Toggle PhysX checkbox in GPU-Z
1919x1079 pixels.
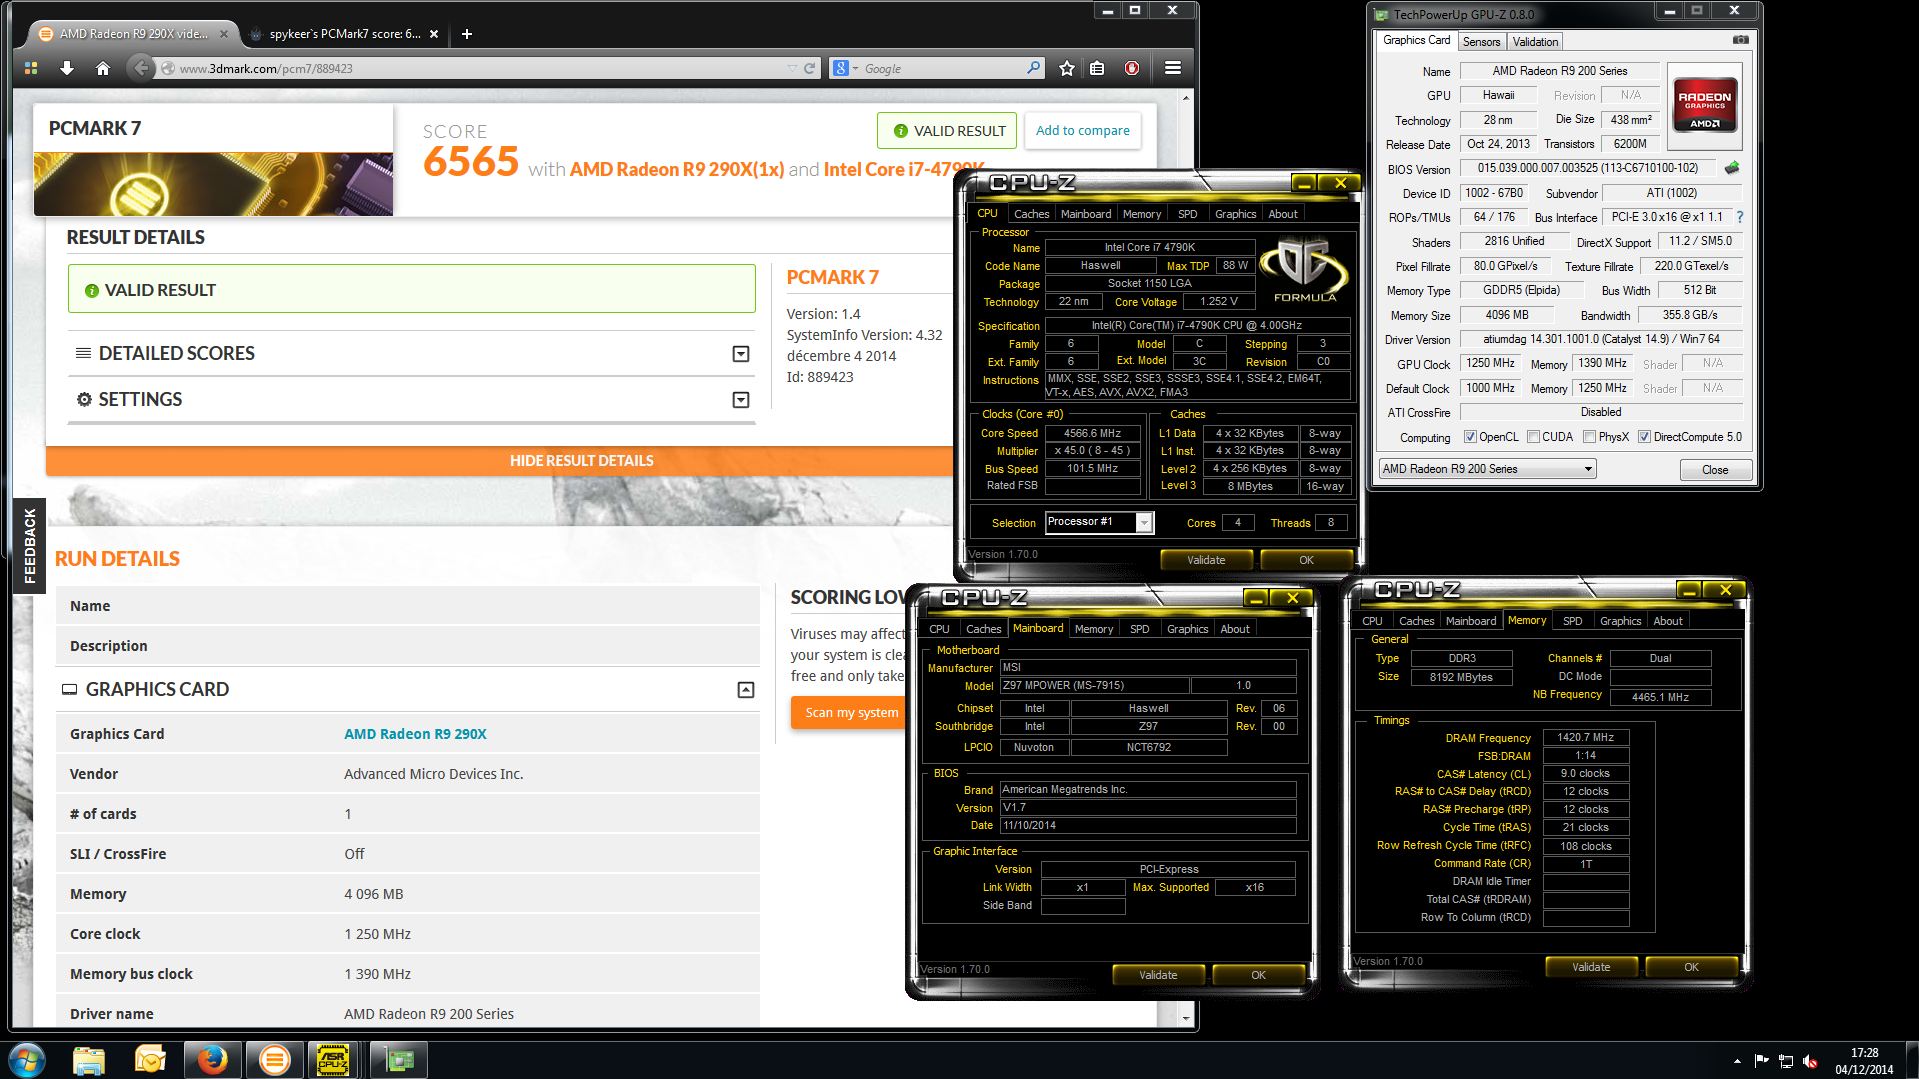point(1589,437)
